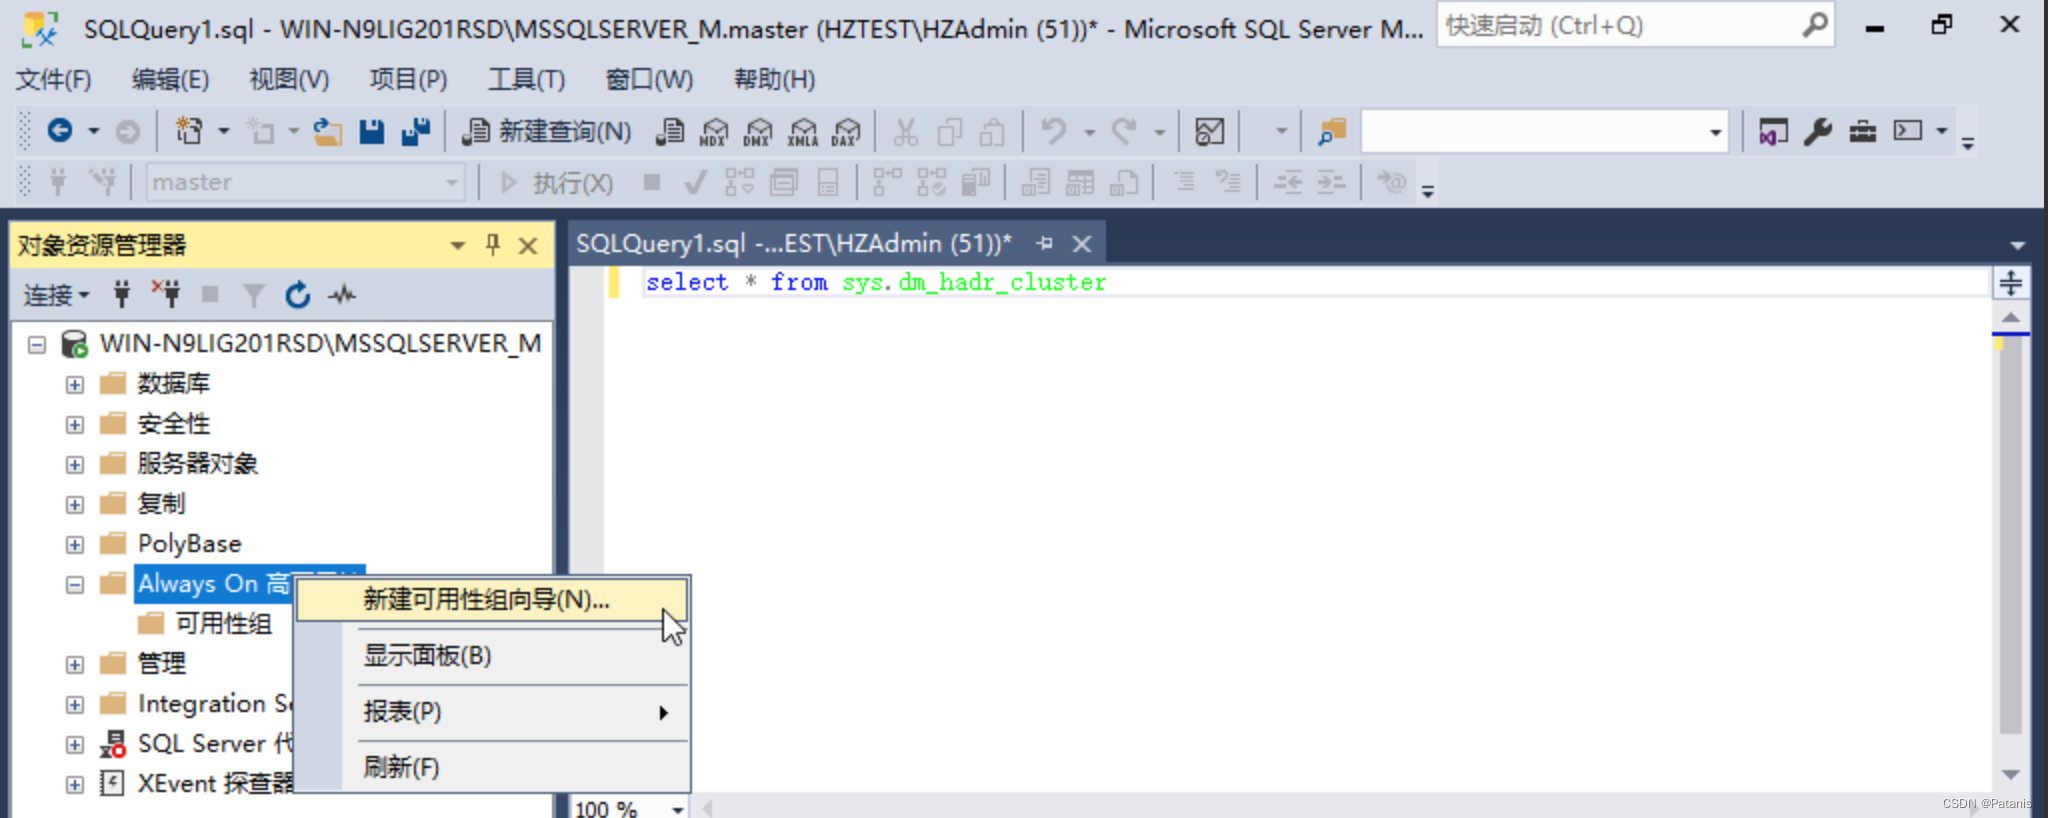This screenshot has height=818, width=2048.
Task: Expand the Integration Services node
Action: pyautogui.click(x=75, y=705)
